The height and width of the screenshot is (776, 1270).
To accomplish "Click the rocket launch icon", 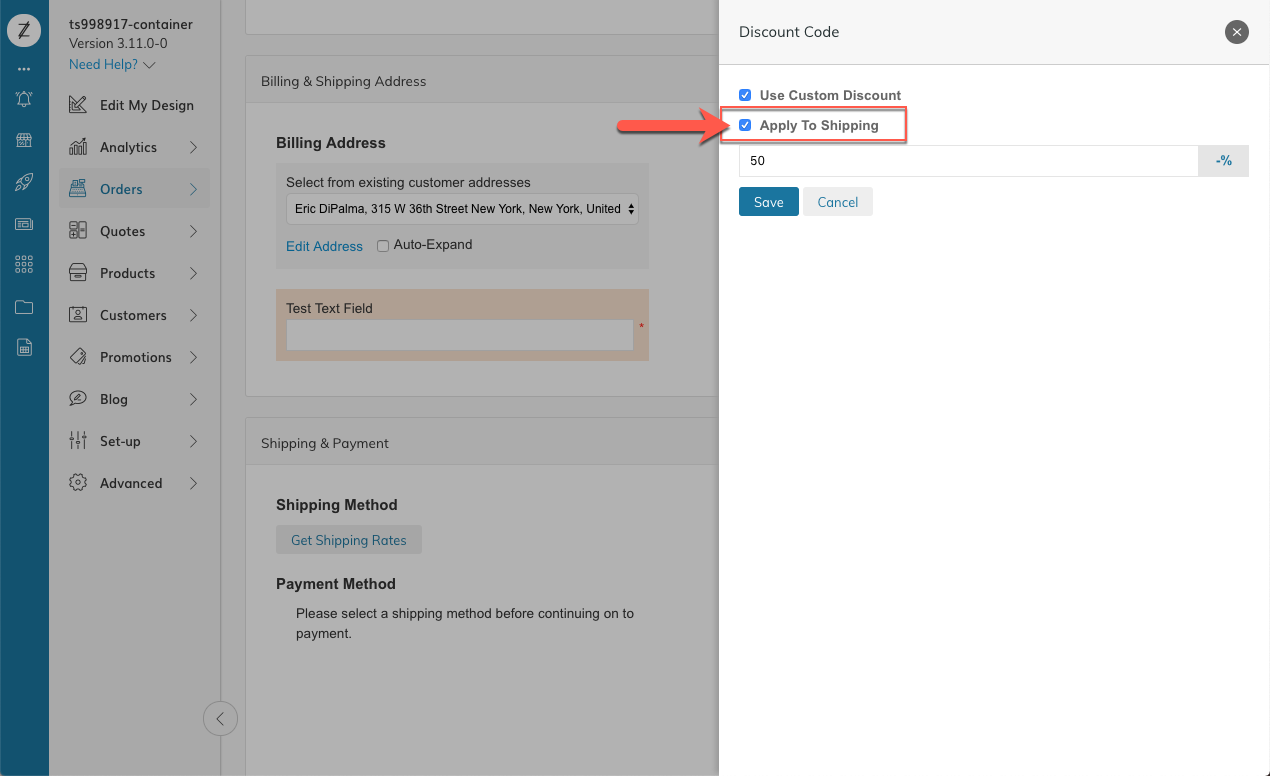I will (24, 182).
